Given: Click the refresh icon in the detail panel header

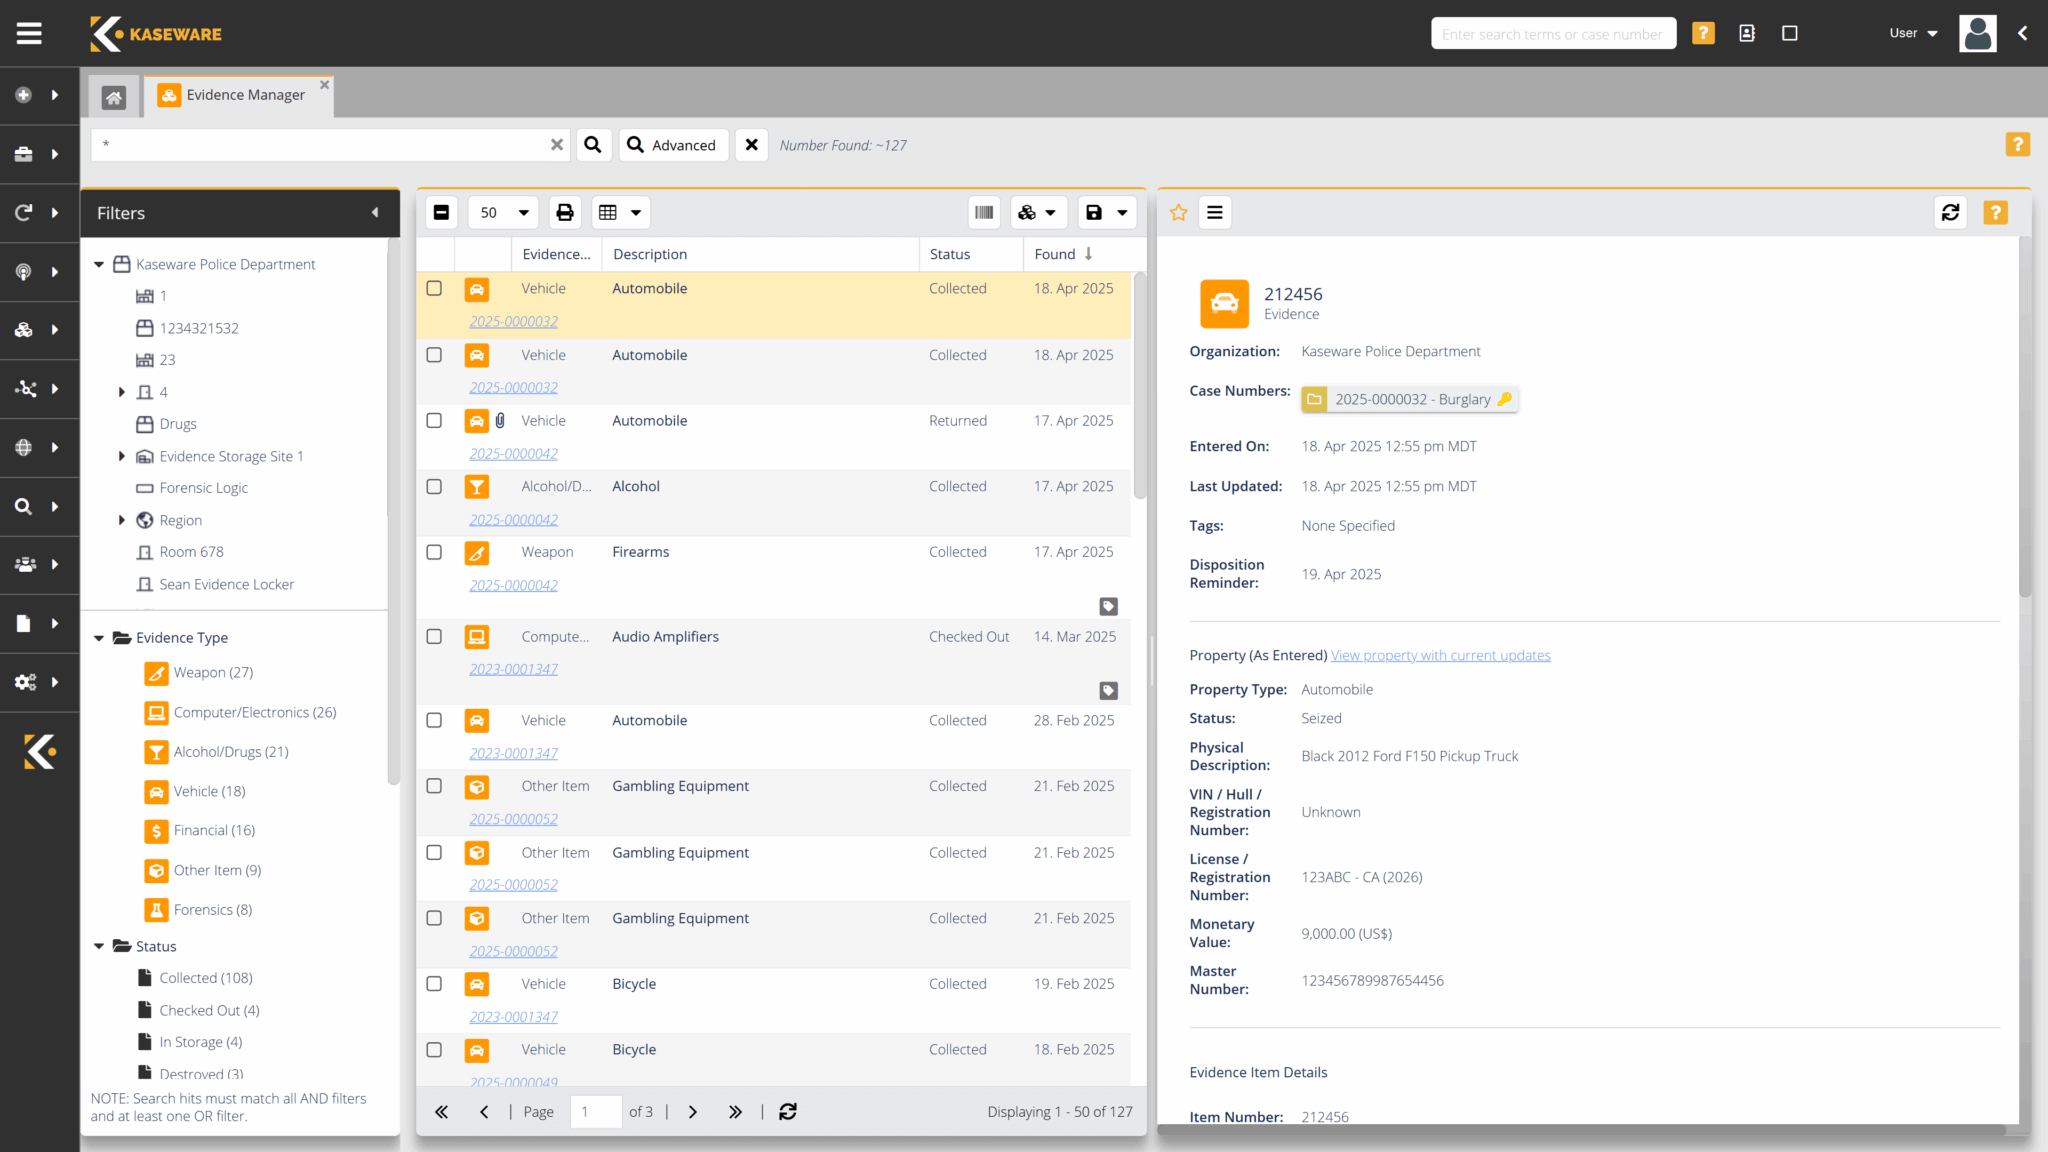Looking at the screenshot, I should [1950, 212].
